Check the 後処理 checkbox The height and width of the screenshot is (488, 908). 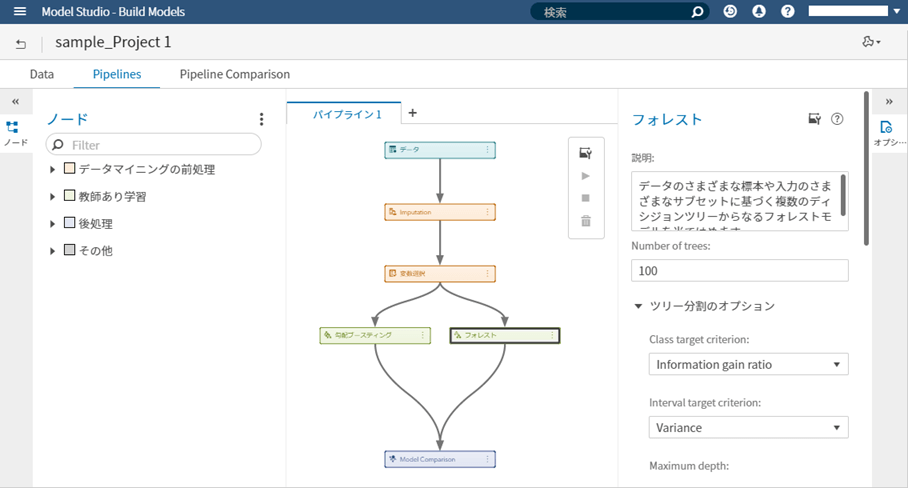tap(70, 223)
